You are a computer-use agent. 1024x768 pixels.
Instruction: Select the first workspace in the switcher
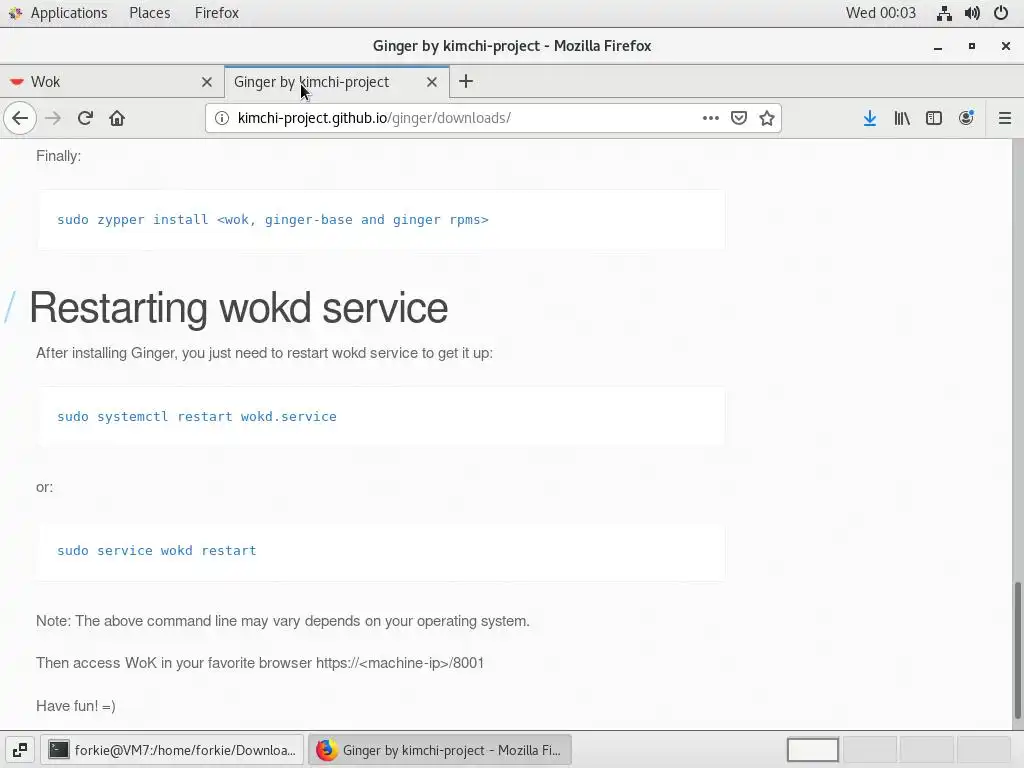click(x=812, y=750)
